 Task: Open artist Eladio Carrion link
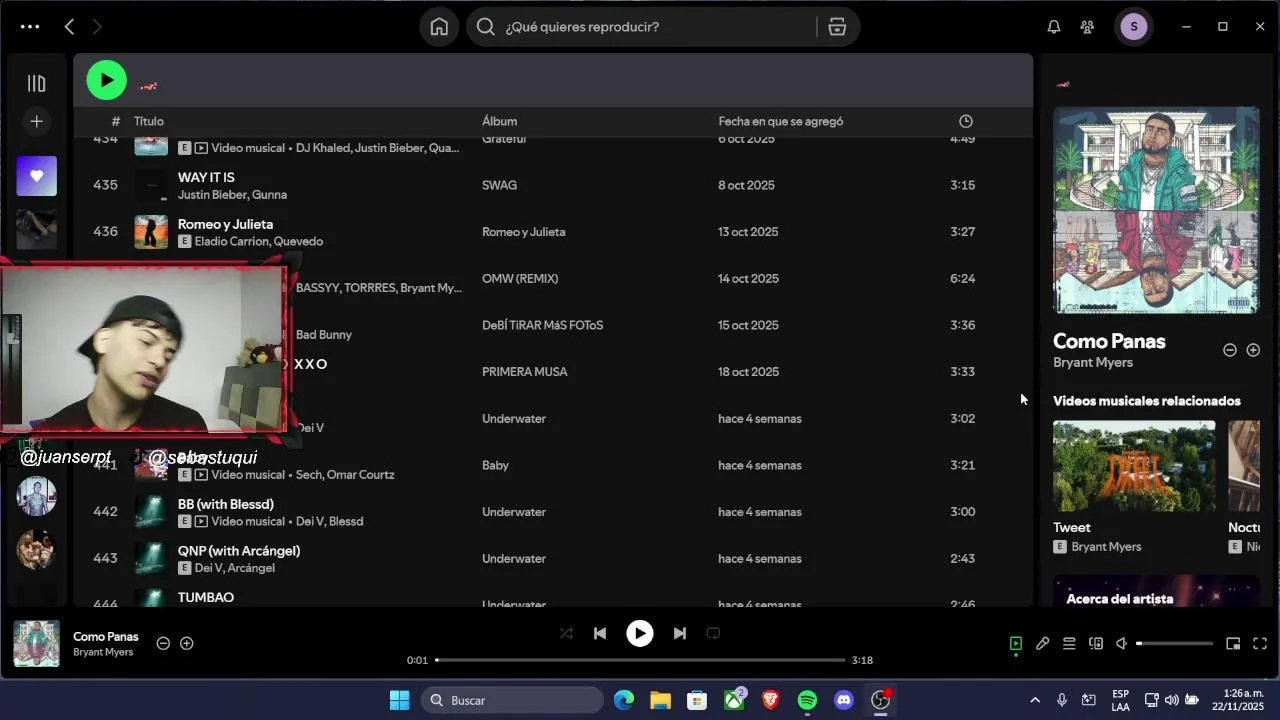[231, 241]
